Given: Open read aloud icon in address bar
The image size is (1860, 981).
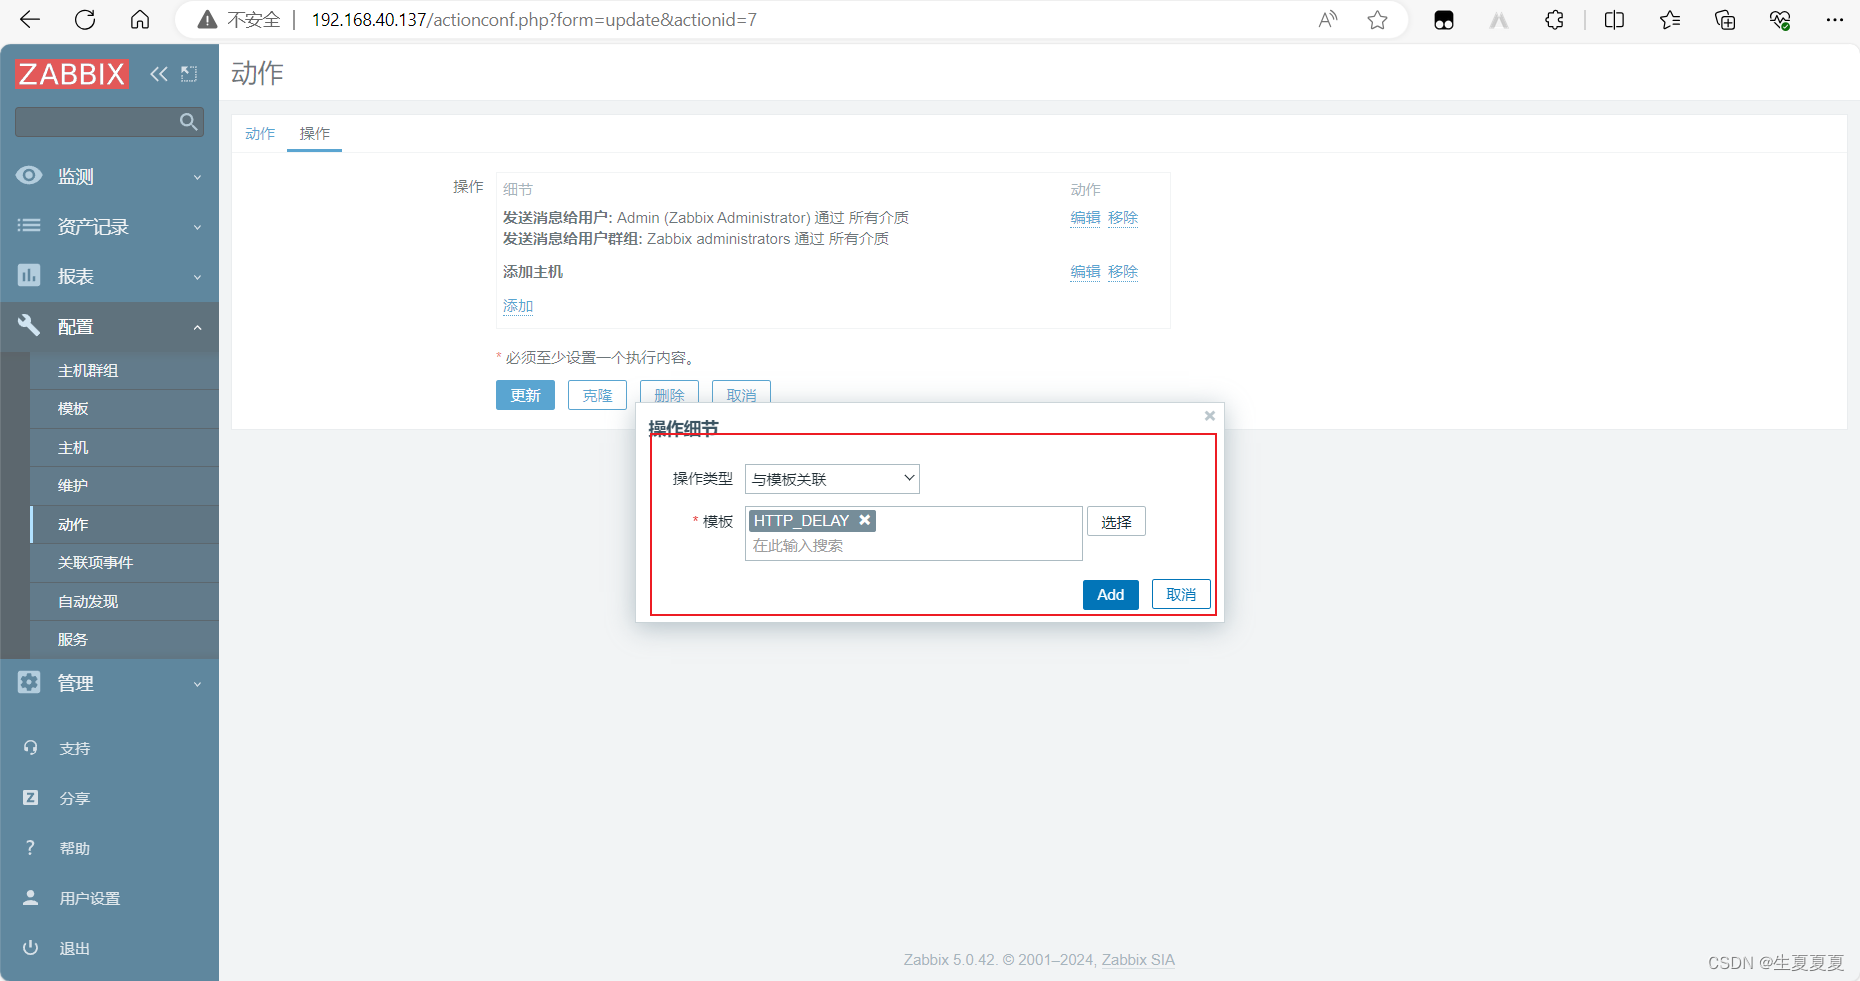Looking at the screenshot, I should point(1328,20).
